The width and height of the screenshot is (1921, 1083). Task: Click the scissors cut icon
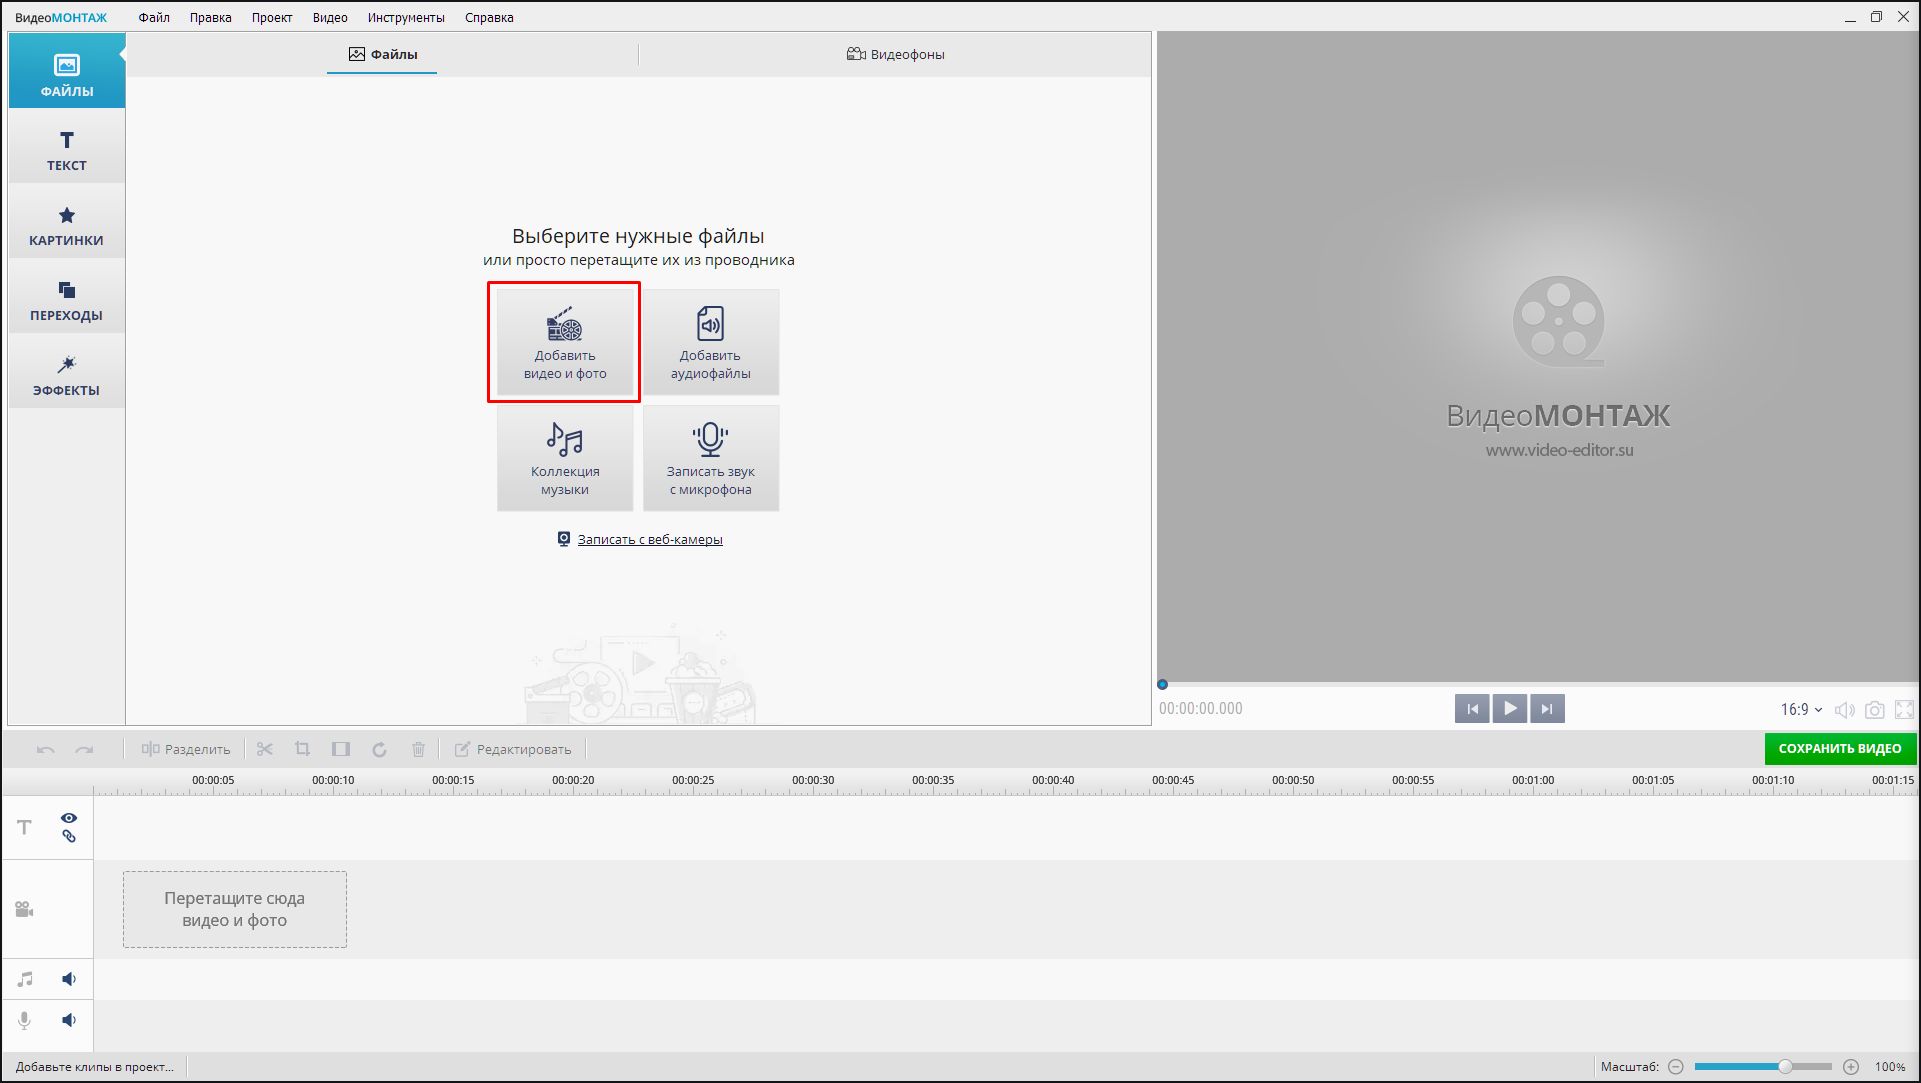pyautogui.click(x=265, y=749)
